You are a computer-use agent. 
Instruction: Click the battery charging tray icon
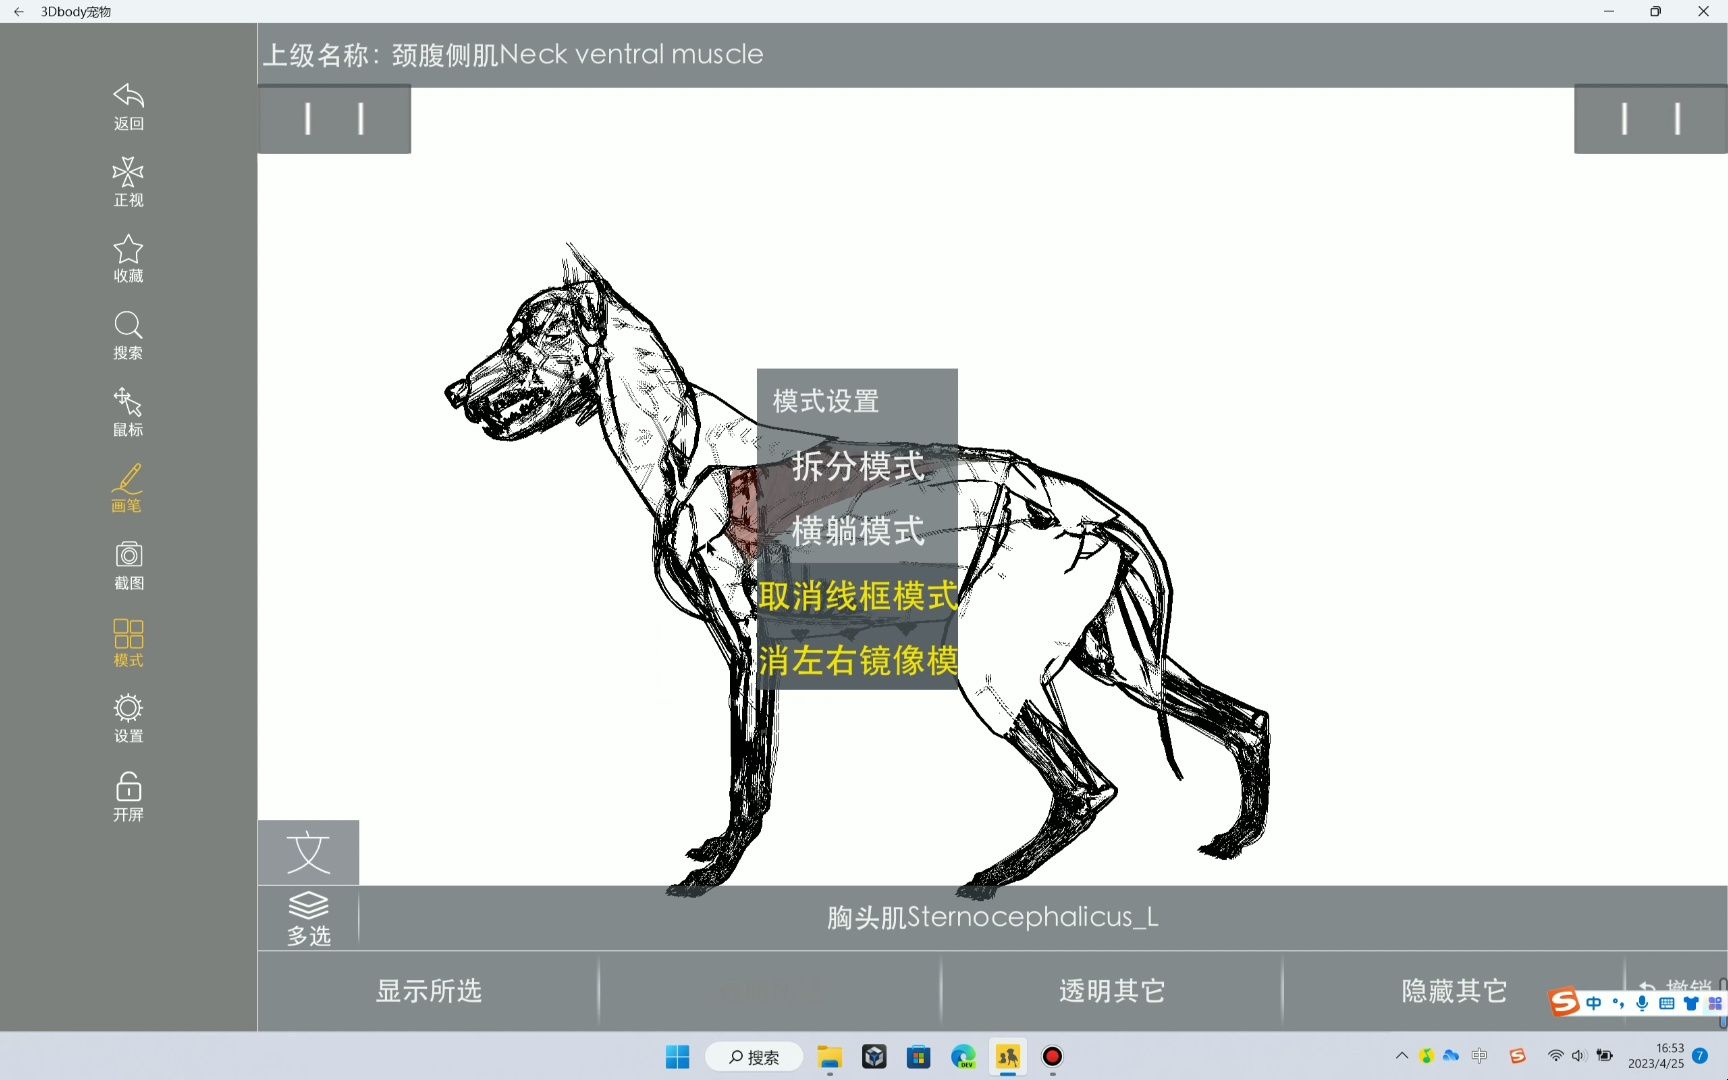pos(1604,1056)
